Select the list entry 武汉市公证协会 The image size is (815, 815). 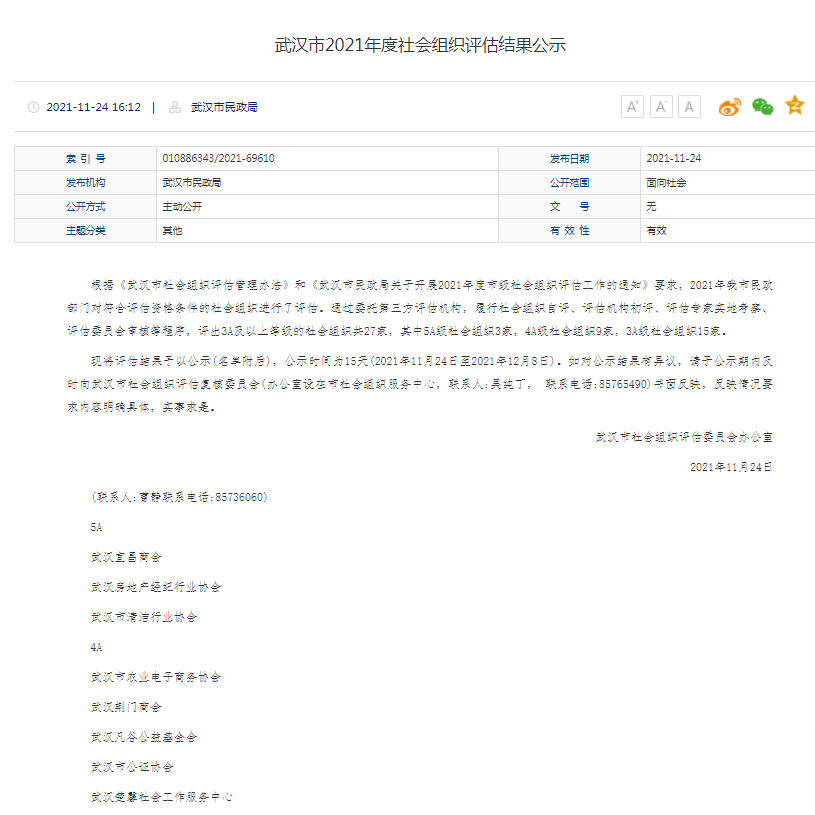tap(132, 767)
